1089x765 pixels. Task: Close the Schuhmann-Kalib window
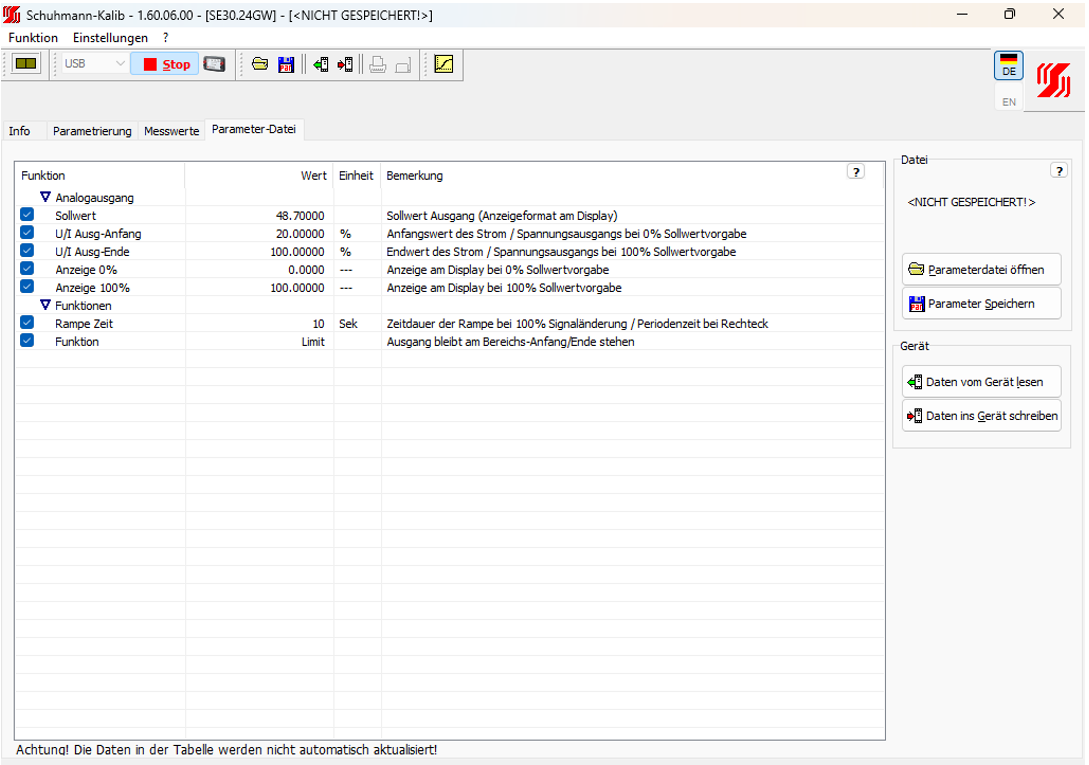coord(1058,14)
